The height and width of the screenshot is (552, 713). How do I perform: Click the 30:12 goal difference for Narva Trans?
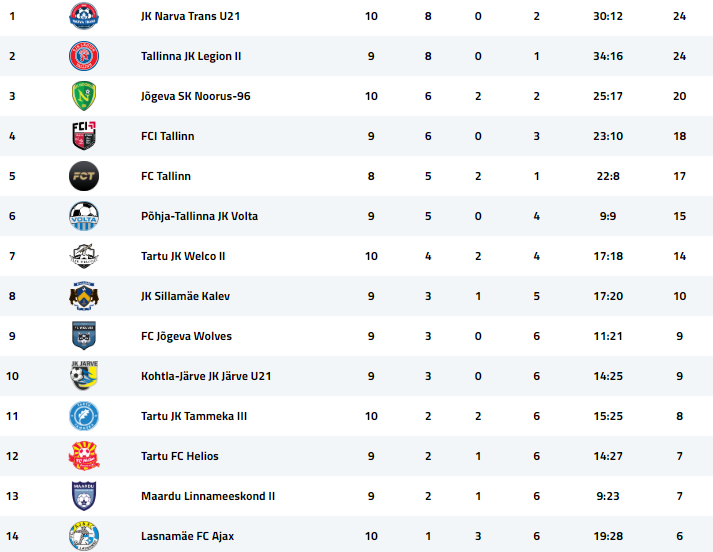point(608,16)
